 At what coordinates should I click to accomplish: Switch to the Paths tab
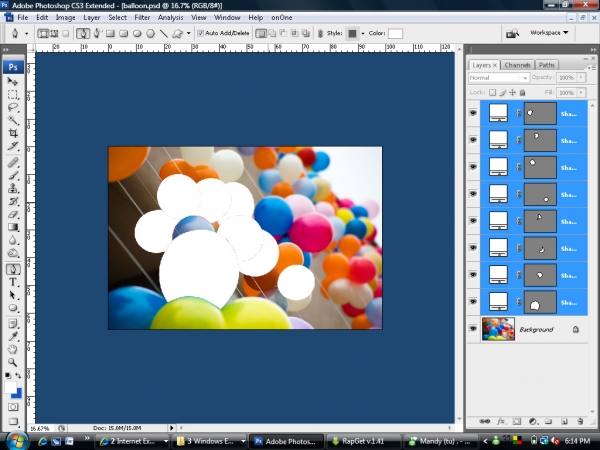coord(546,65)
